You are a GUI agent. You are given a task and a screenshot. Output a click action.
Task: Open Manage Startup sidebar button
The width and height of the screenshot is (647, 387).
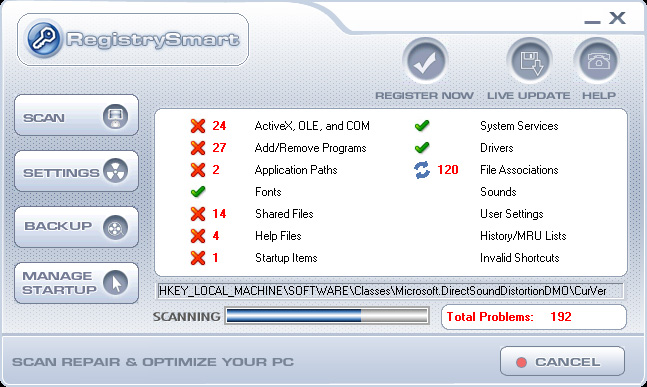(x=77, y=283)
